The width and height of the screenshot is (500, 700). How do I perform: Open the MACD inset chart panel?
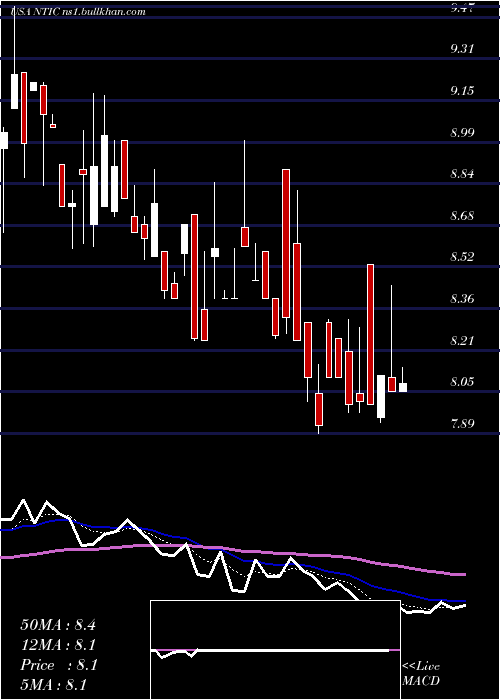[275, 650]
